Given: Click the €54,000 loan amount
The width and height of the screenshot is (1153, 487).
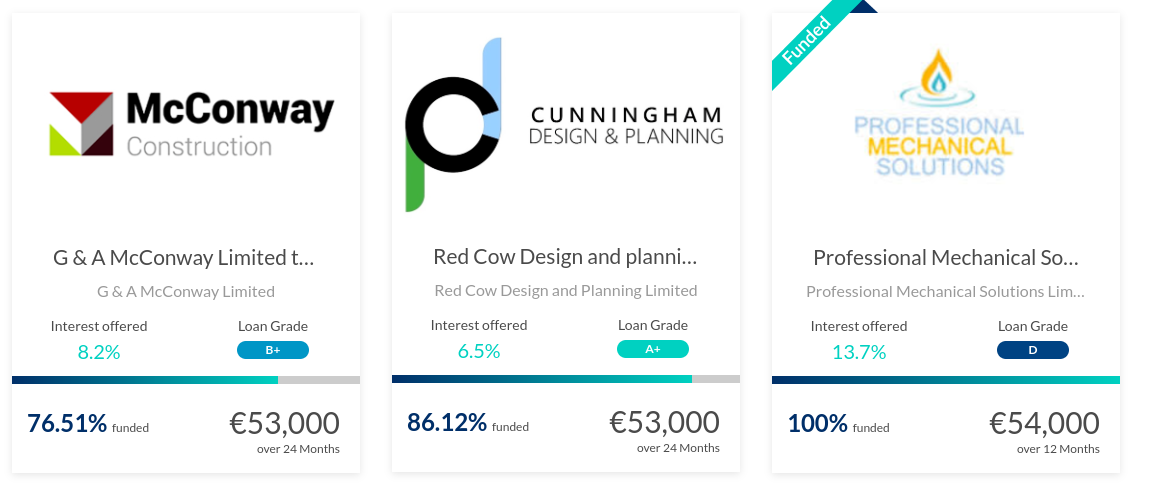Looking at the screenshot, I should click(1044, 423).
